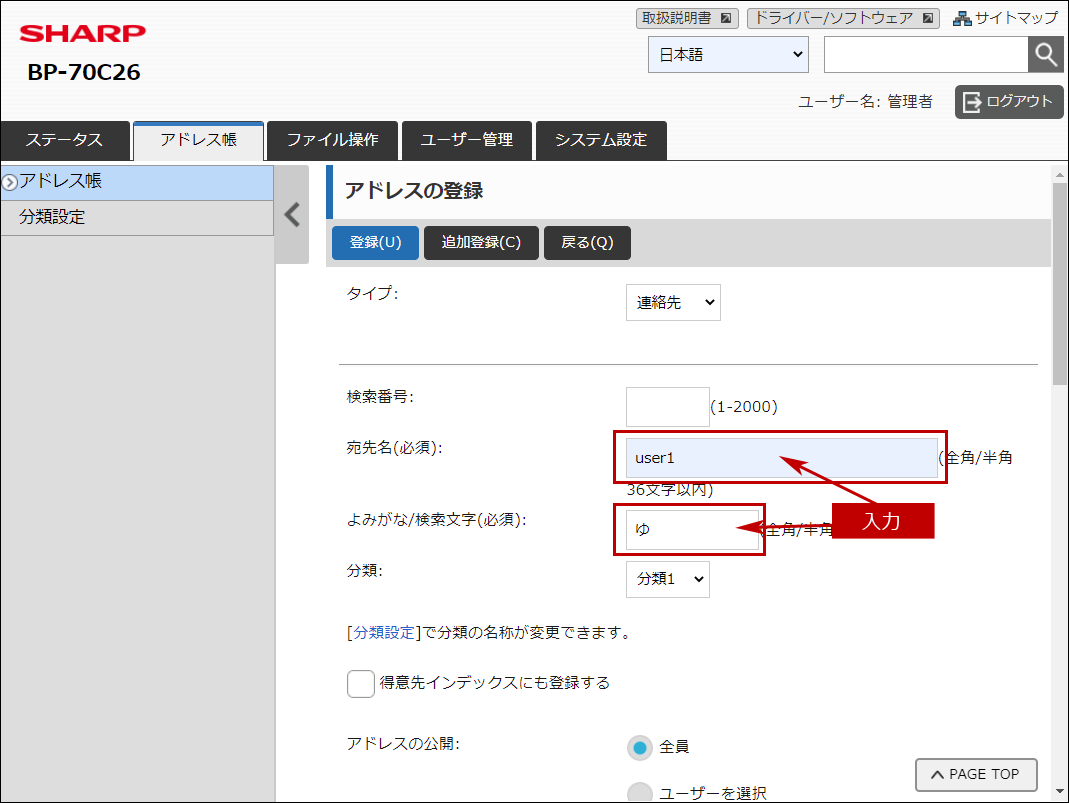Open the 取扱説明書 manual link
The width and height of the screenshot is (1069, 803).
coord(687,18)
